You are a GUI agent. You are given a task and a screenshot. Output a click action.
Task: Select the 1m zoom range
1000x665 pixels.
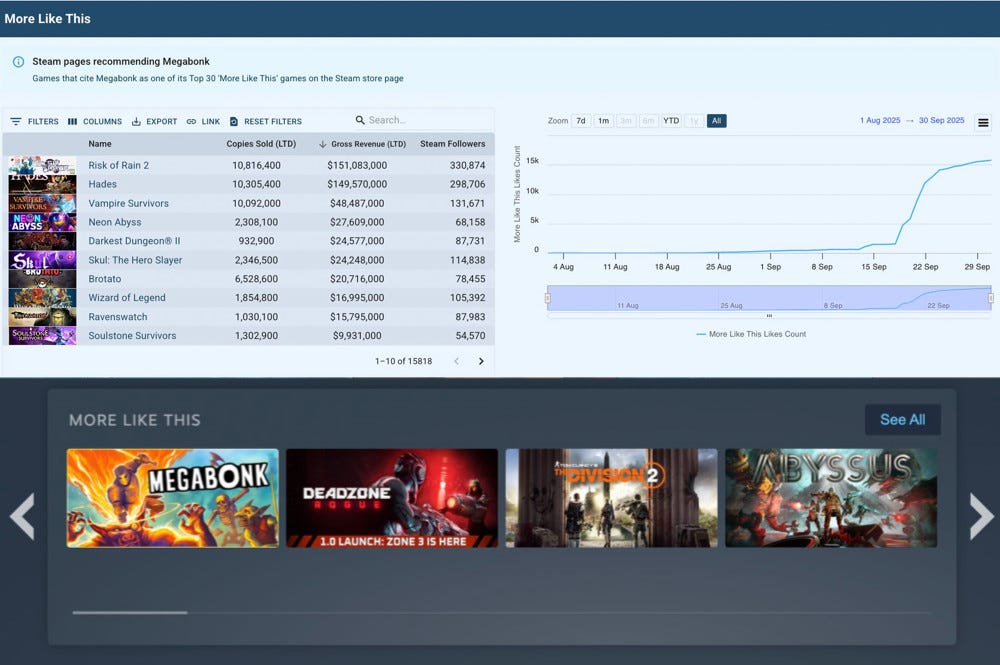click(603, 121)
